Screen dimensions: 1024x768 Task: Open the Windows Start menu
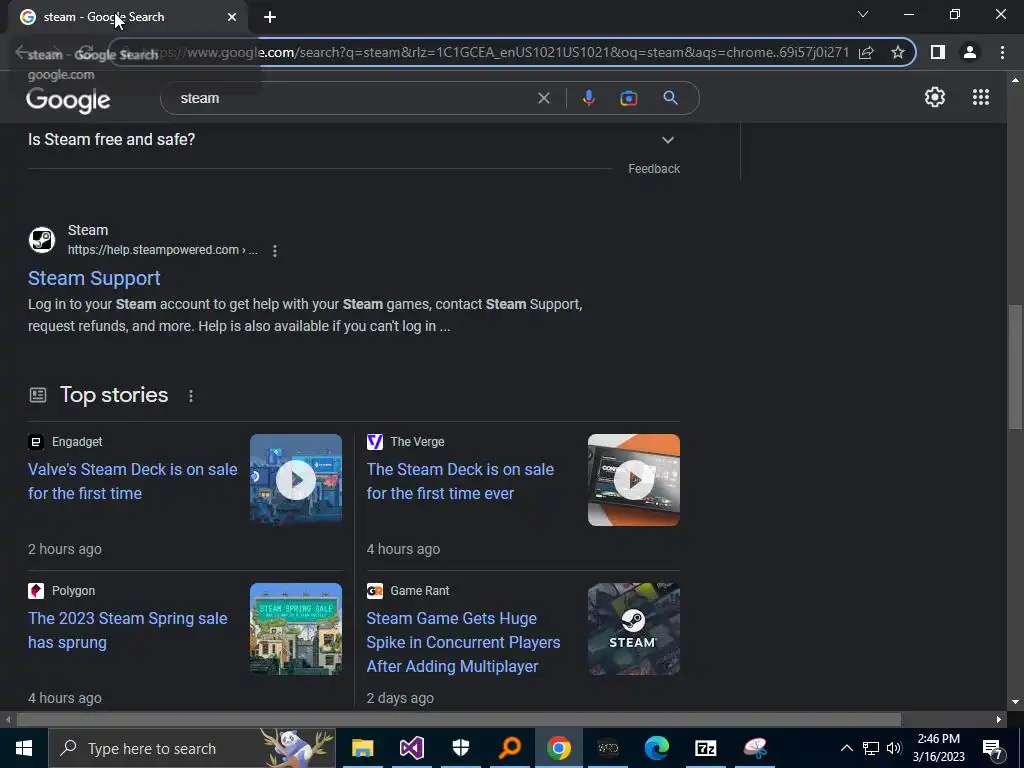(24, 748)
